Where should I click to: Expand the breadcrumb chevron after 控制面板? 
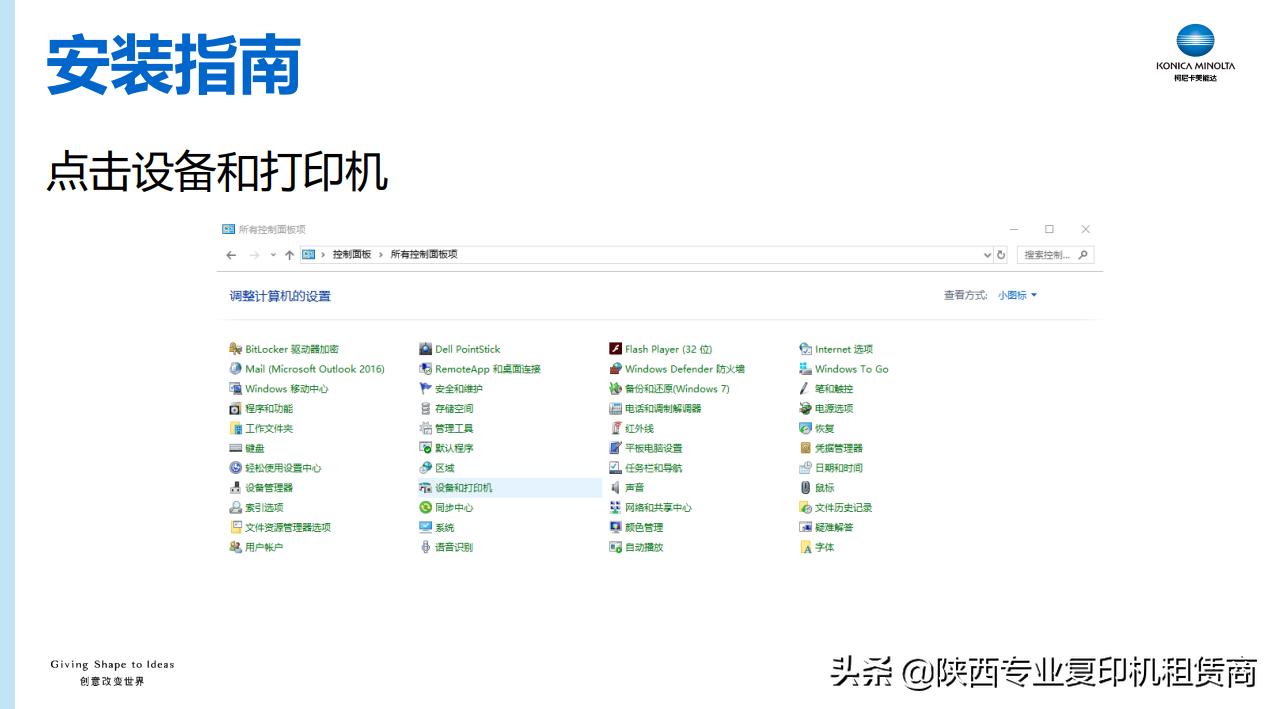(x=382, y=255)
